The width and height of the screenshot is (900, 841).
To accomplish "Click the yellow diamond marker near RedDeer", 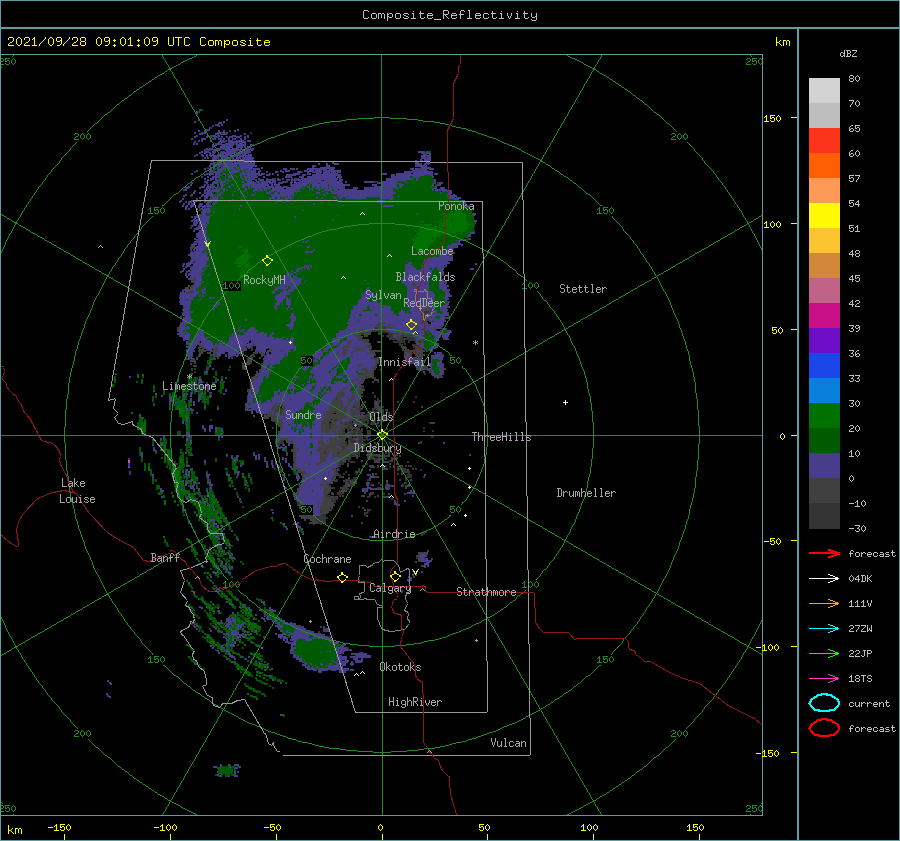I will 411,325.
